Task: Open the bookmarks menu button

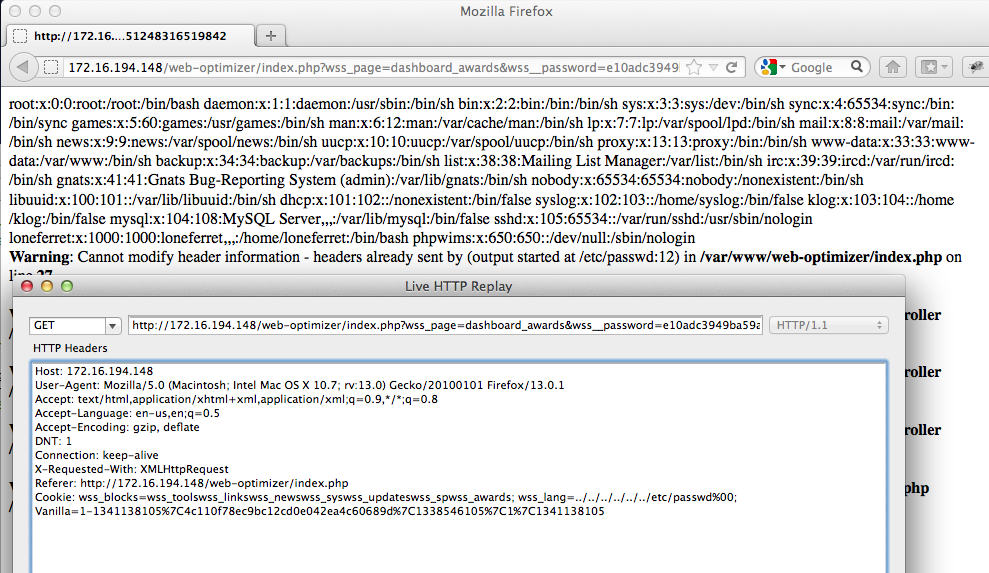Action: [x=934, y=67]
